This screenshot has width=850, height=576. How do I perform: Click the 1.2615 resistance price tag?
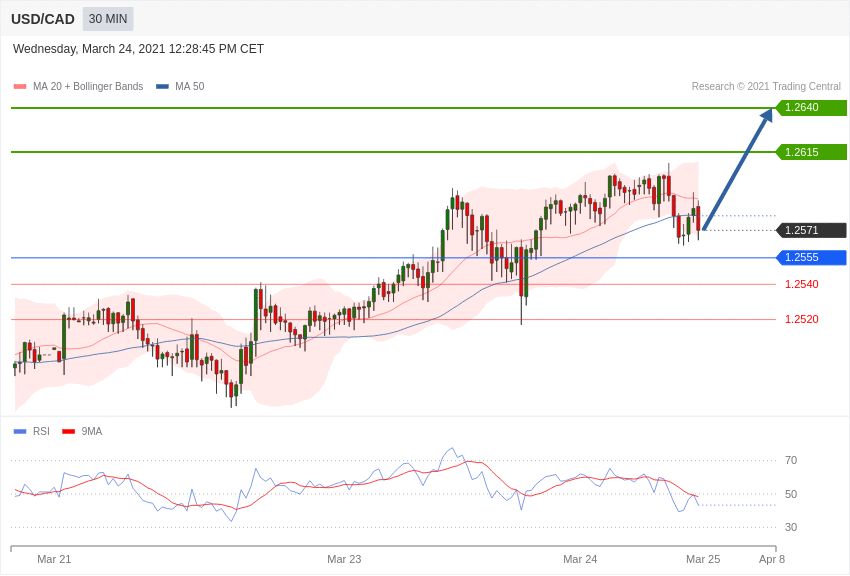pyautogui.click(x=811, y=152)
